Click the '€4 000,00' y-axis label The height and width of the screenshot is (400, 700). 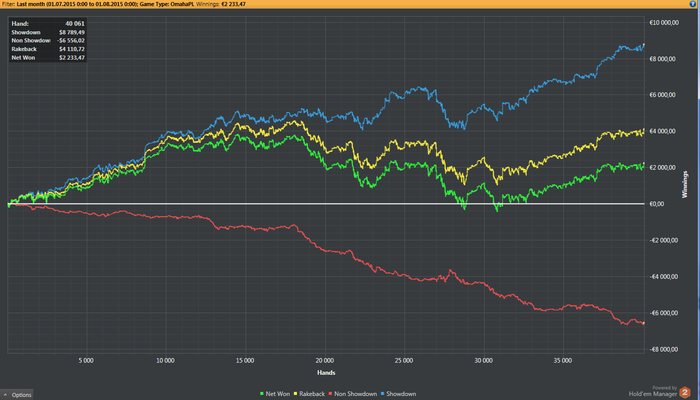pyautogui.click(x=664, y=131)
